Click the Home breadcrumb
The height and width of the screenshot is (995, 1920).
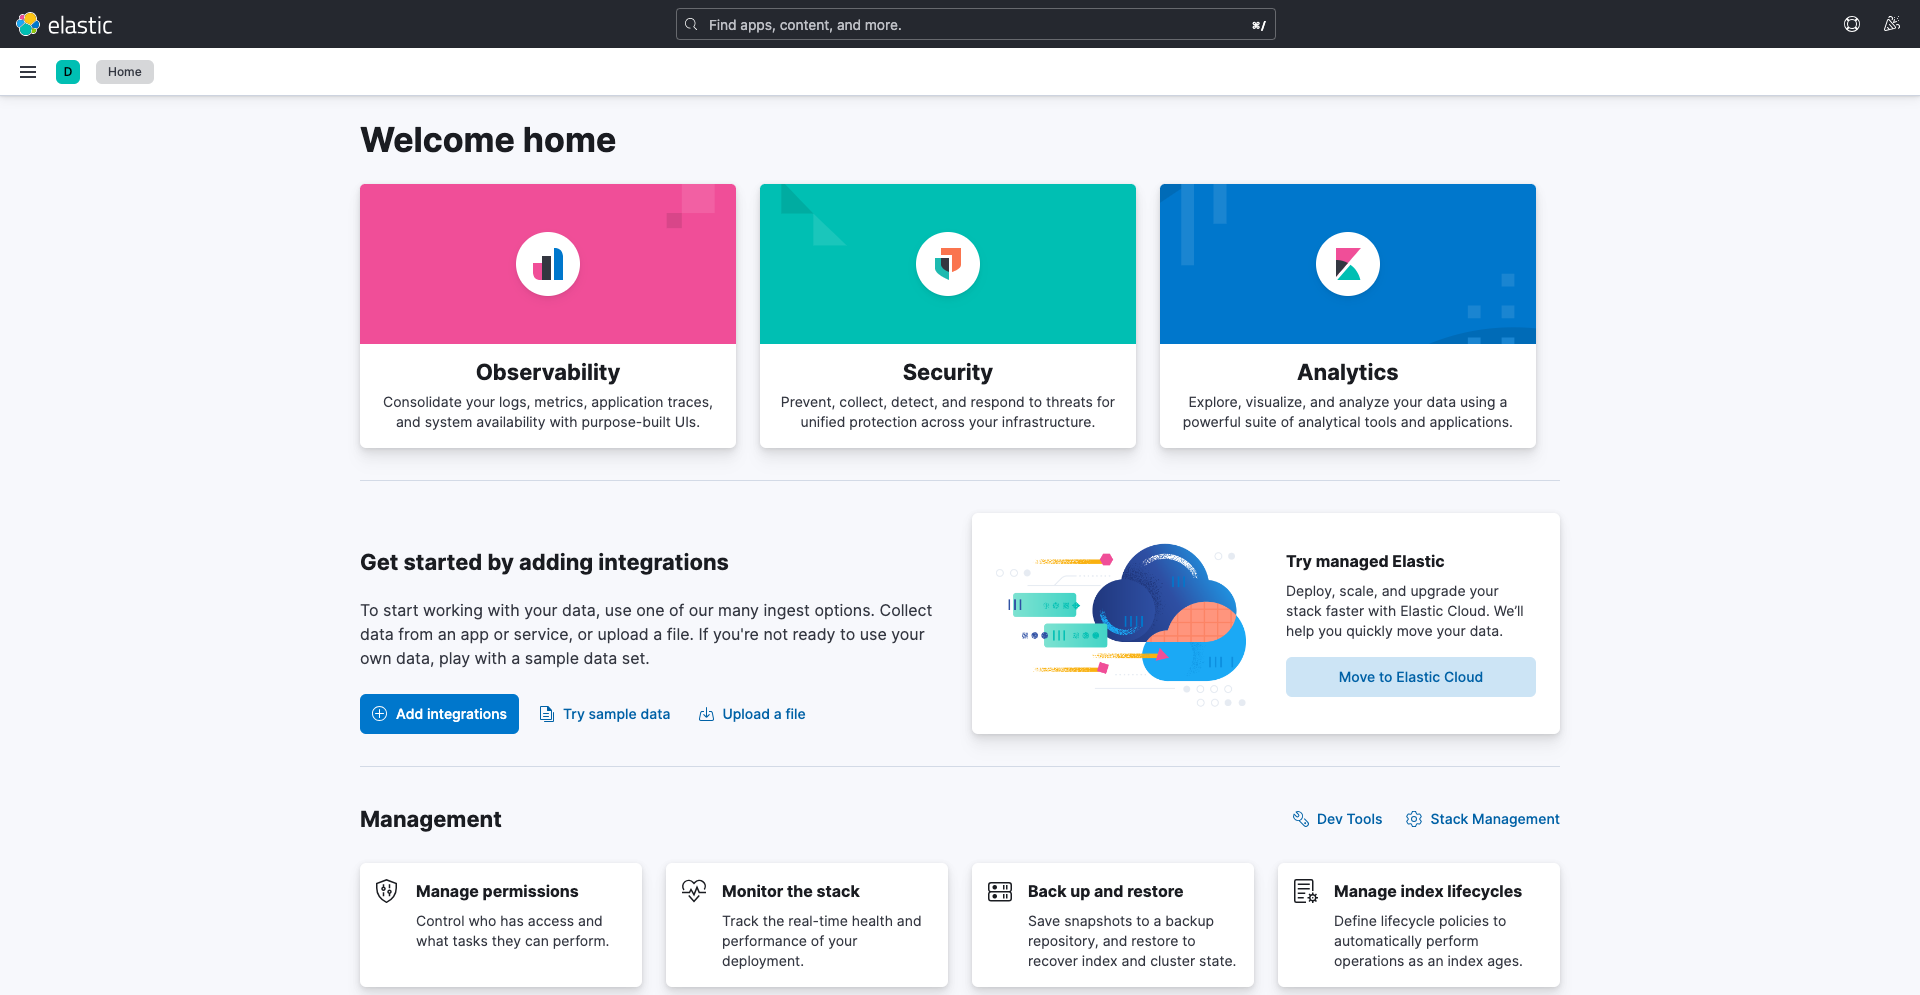point(125,72)
